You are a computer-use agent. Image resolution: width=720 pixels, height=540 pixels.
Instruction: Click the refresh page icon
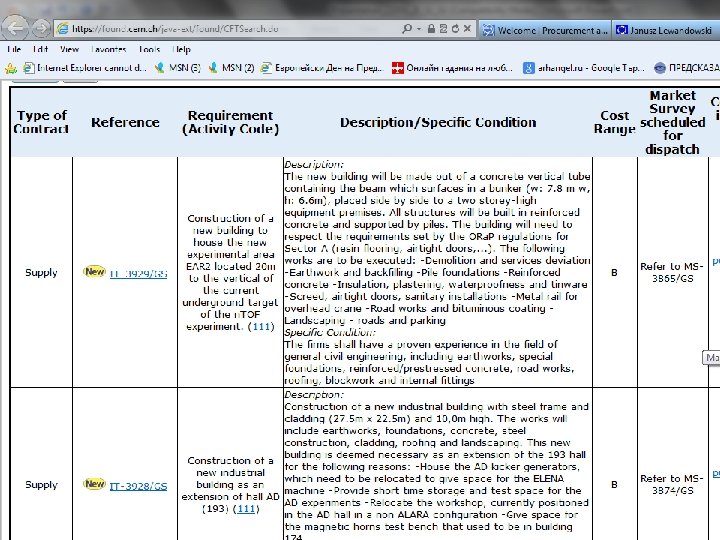tap(455, 28)
